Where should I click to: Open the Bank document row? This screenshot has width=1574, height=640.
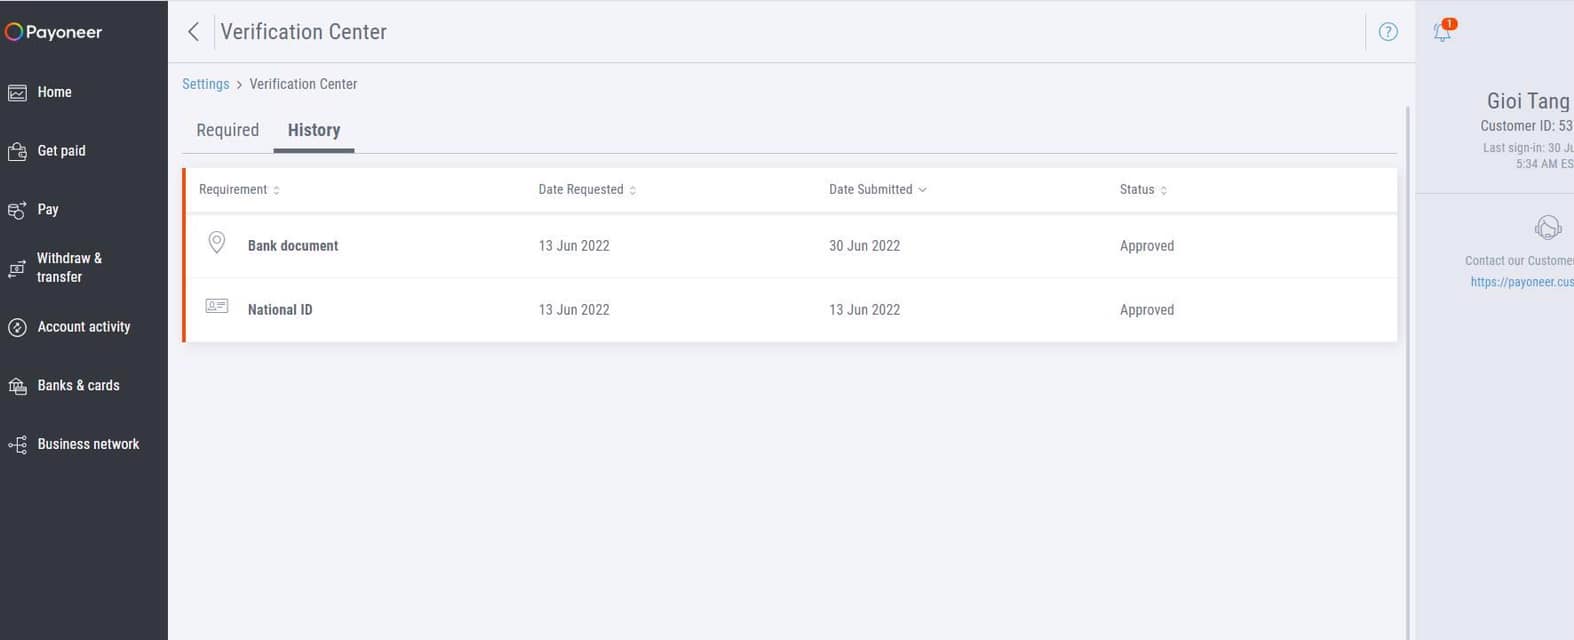click(x=293, y=246)
